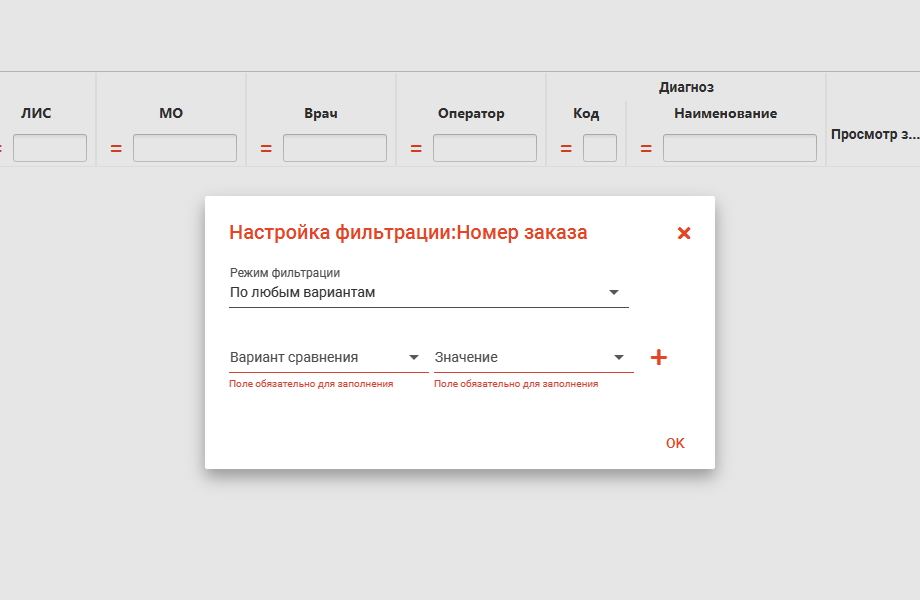Click the equals filter icon for Врач column
The image size is (920, 600).
266,149
